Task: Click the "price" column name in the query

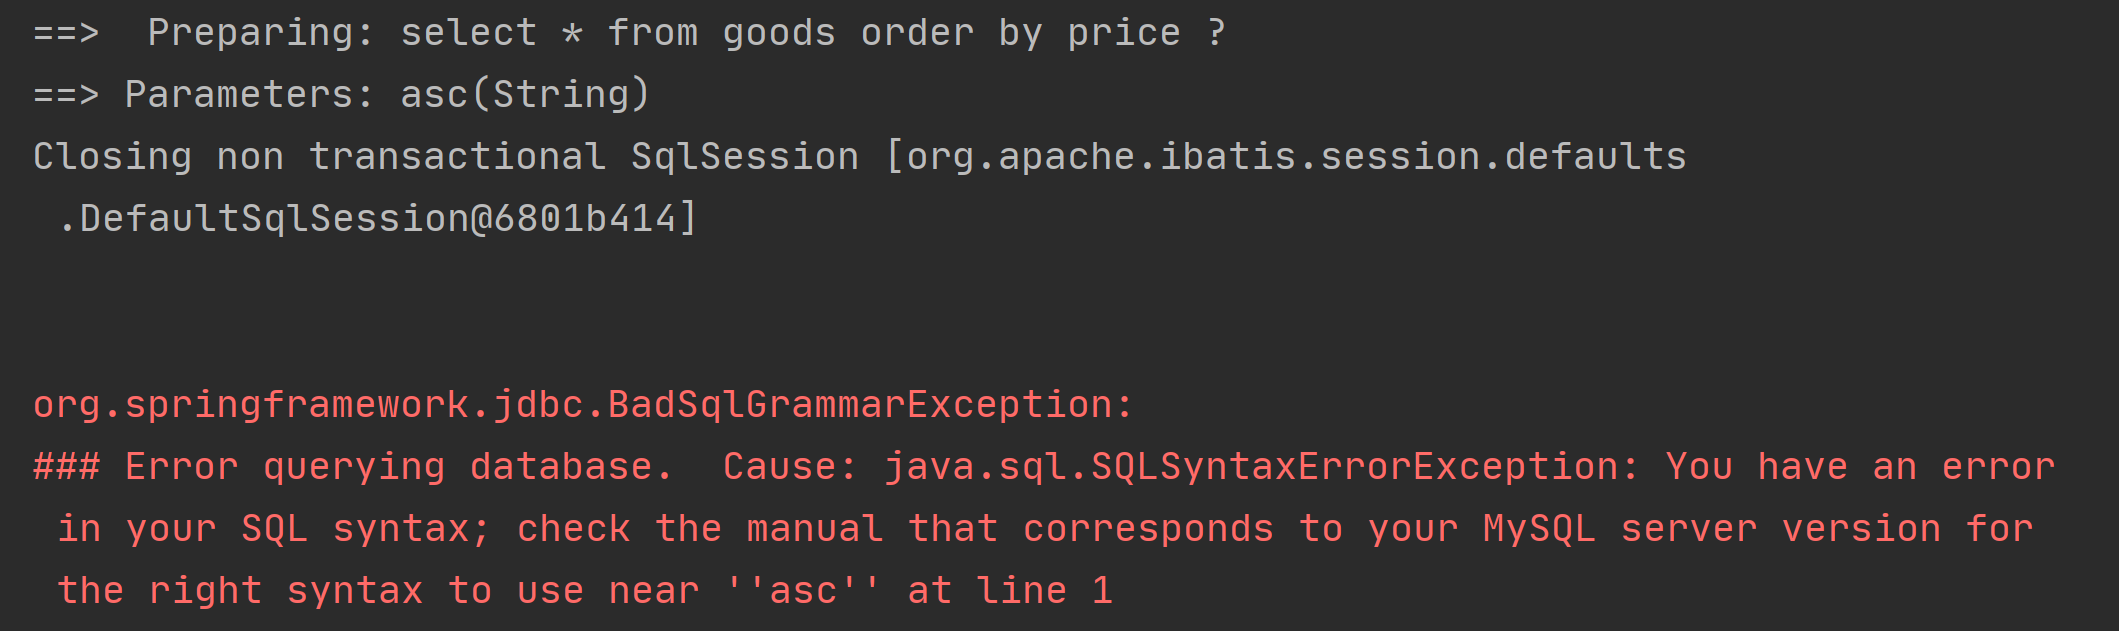Action: [x=1124, y=33]
